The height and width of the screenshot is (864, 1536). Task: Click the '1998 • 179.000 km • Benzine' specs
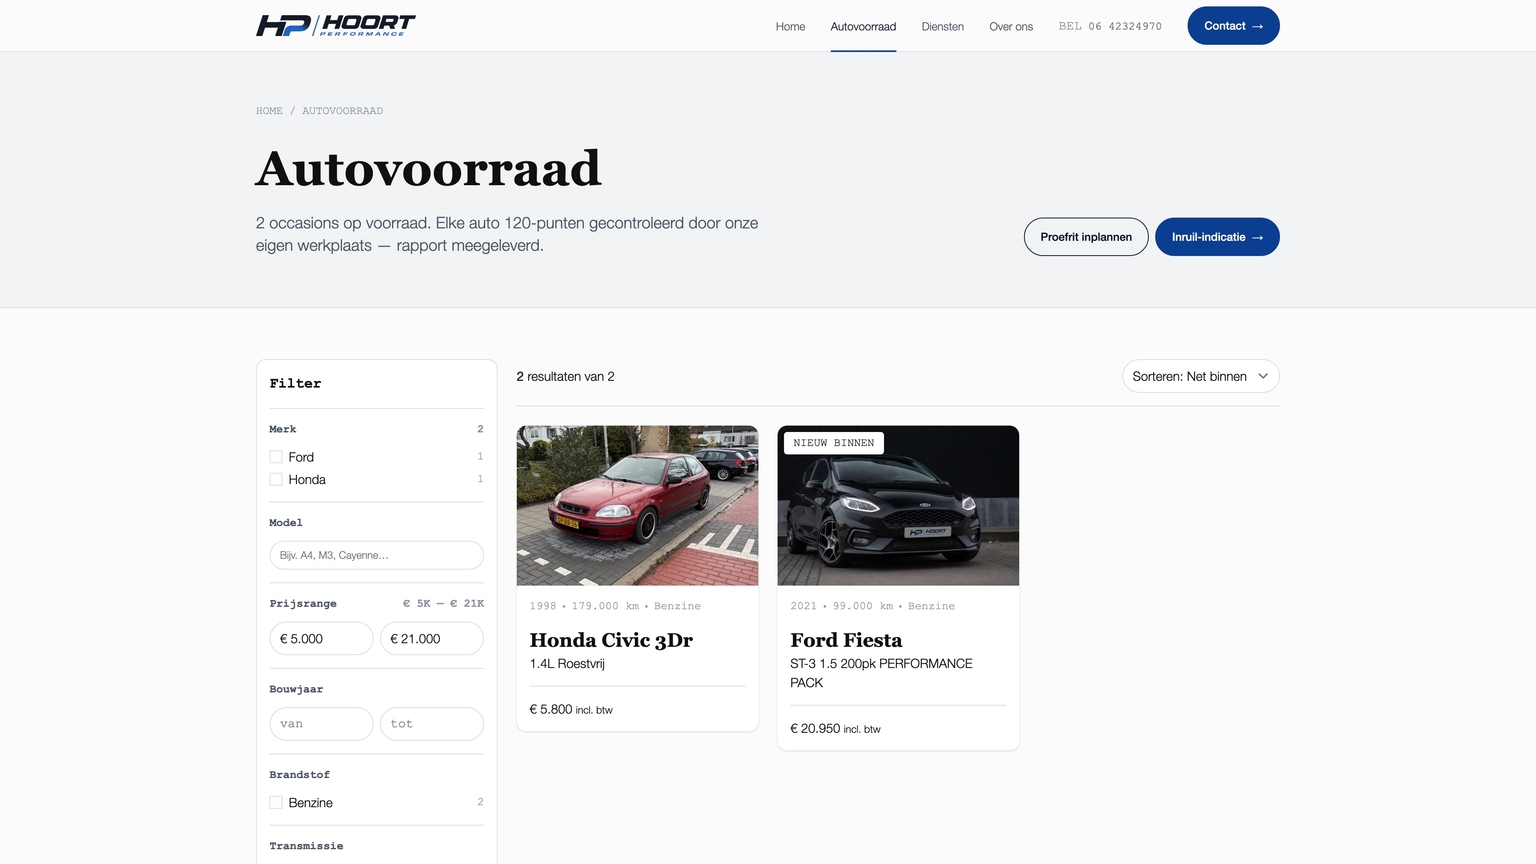click(615, 606)
